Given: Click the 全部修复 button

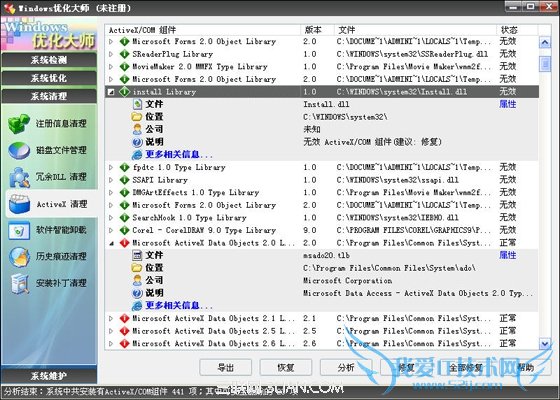Looking at the screenshot, I should click(466, 368).
